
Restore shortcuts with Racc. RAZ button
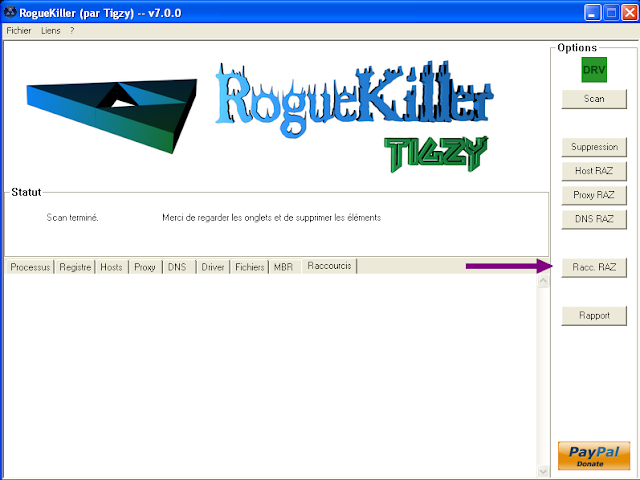click(x=594, y=267)
